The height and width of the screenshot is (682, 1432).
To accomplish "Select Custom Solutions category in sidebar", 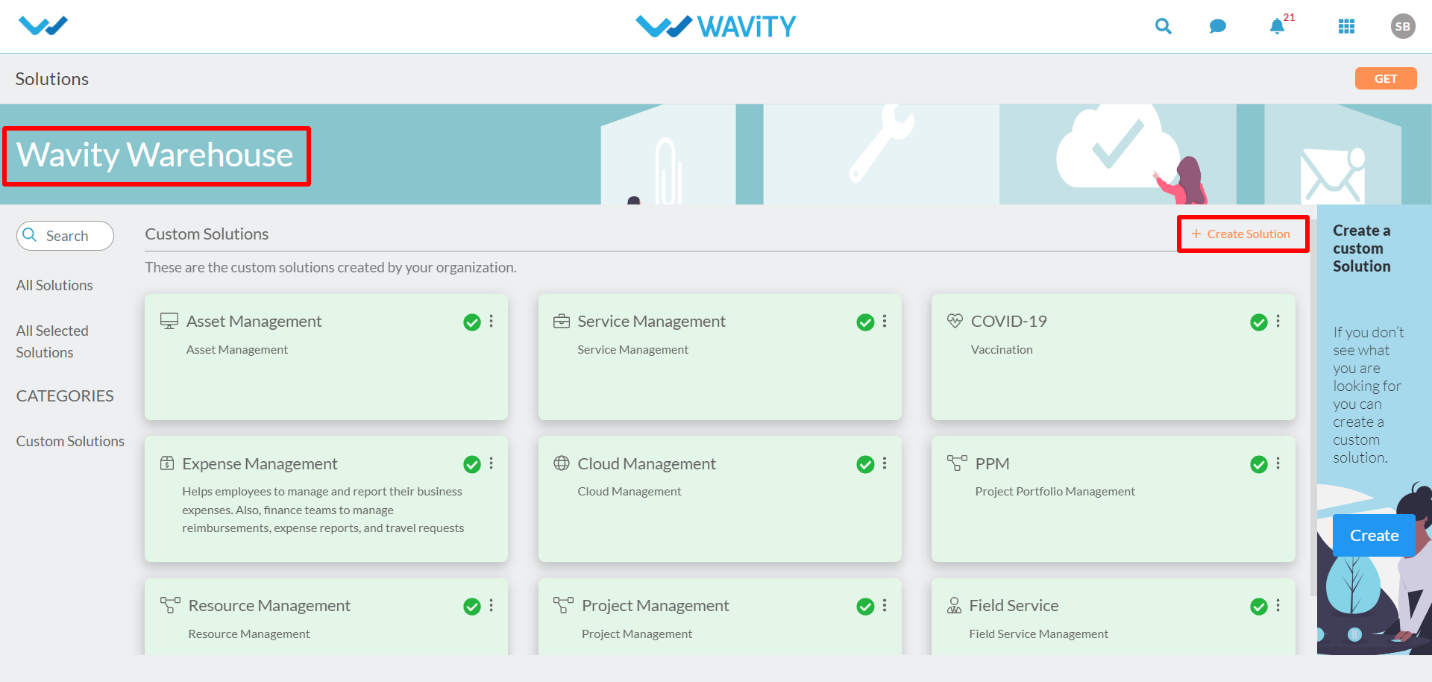I will pyautogui.click(x=70, y=441).
